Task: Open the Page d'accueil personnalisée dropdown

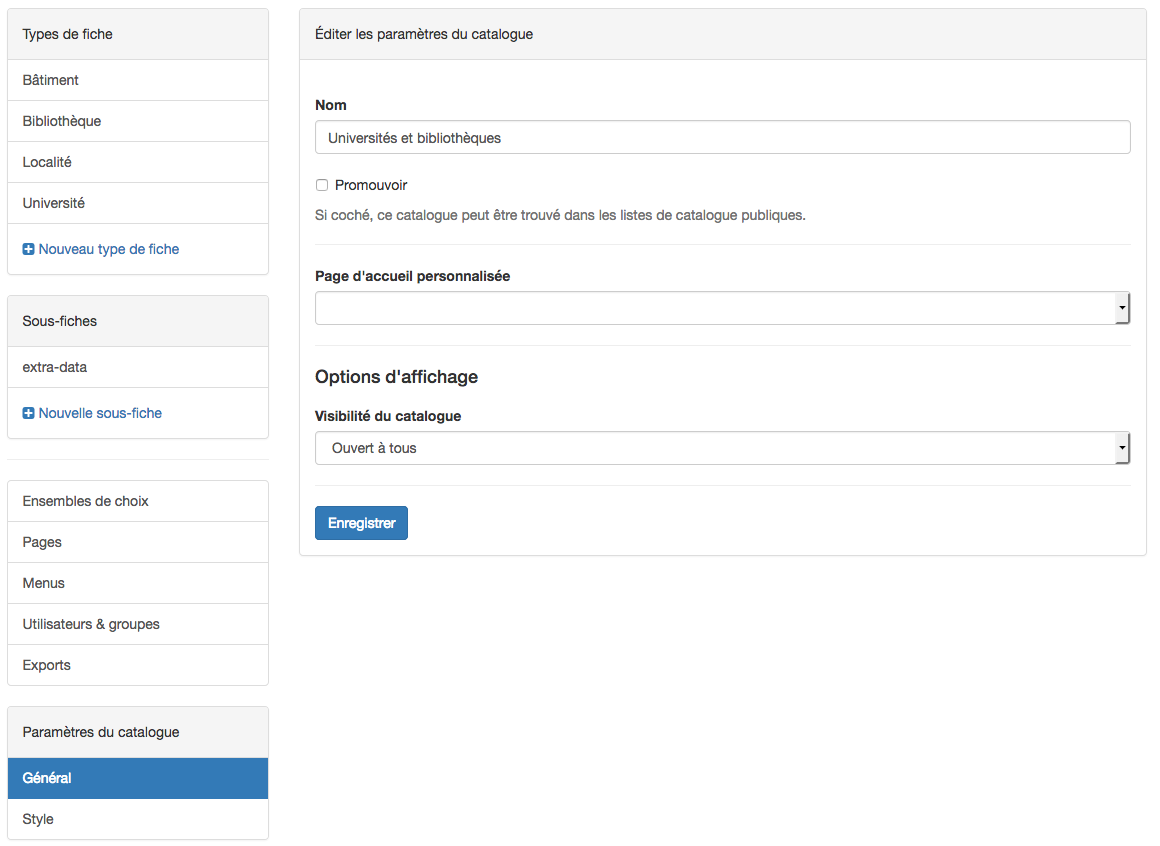Action: (x=722, y=308)
